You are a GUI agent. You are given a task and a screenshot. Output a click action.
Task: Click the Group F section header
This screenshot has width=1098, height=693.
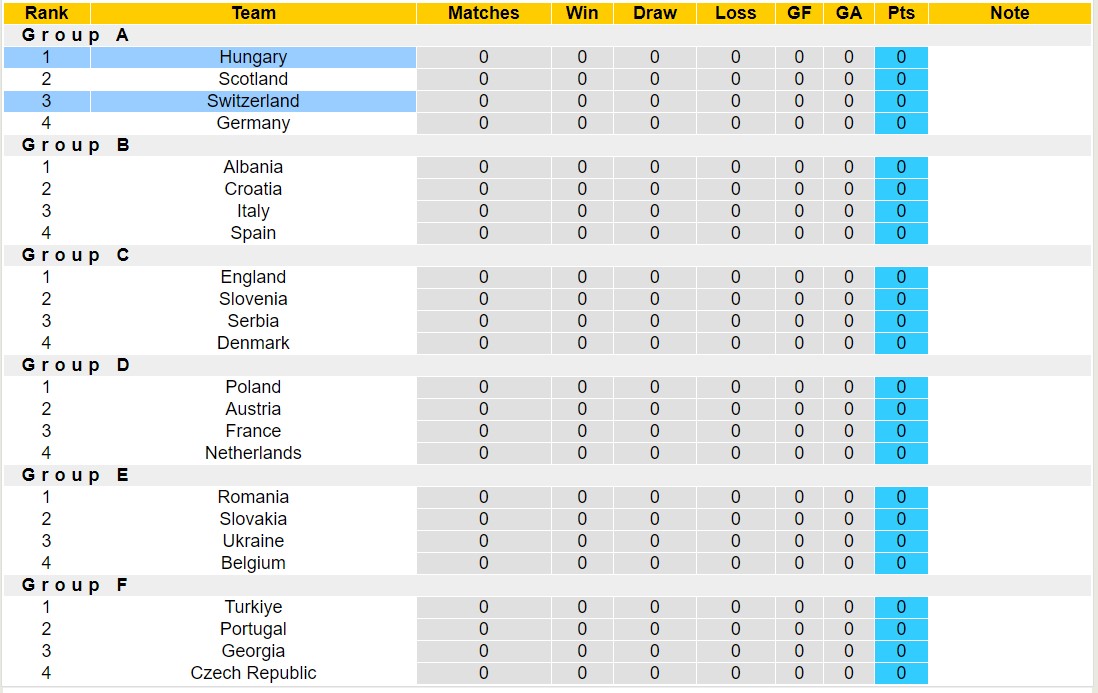[x=76, y=585]
